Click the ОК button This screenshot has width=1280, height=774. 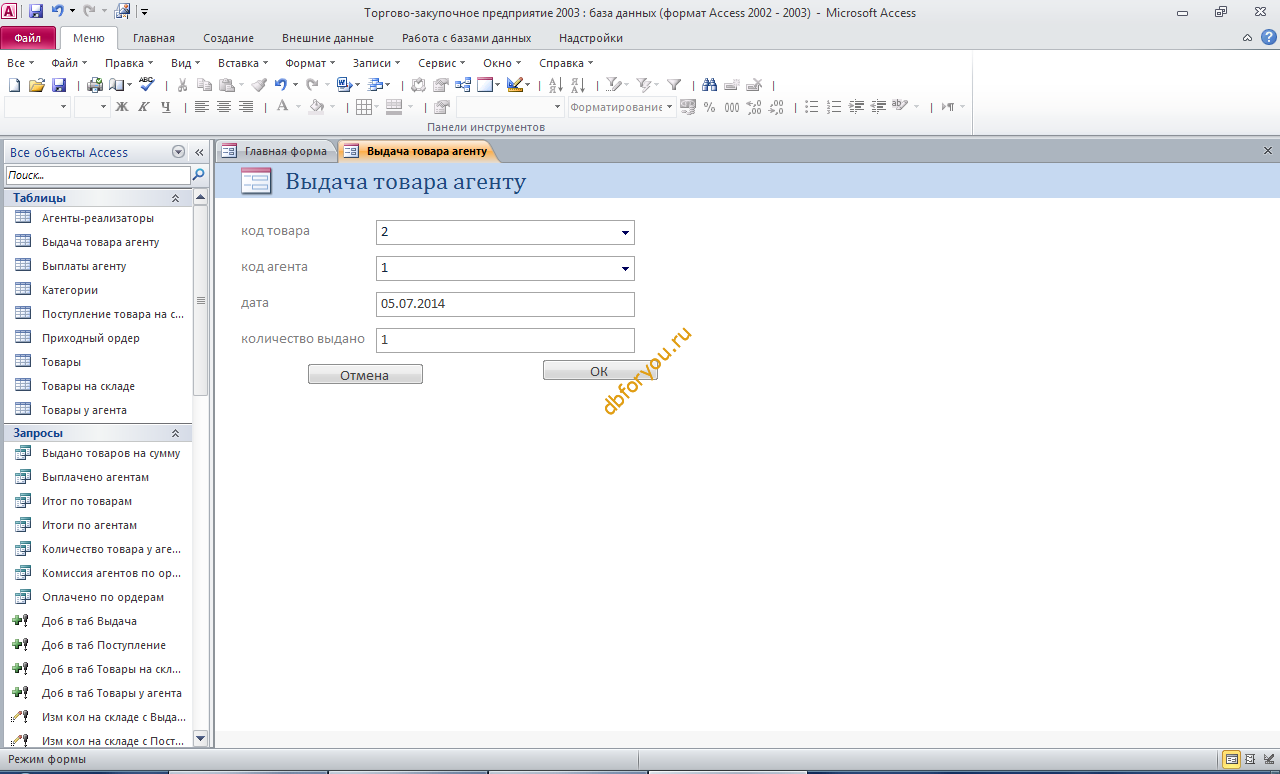(x=599, y=371)
